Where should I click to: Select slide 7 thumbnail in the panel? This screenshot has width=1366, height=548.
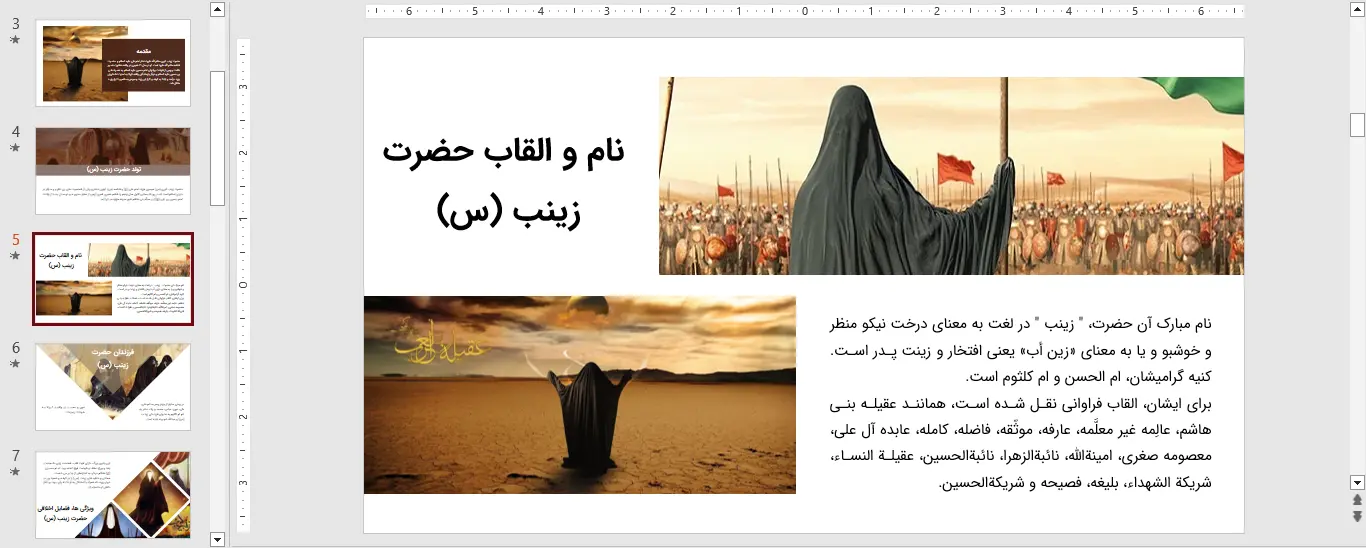click(x=113, y=495)
